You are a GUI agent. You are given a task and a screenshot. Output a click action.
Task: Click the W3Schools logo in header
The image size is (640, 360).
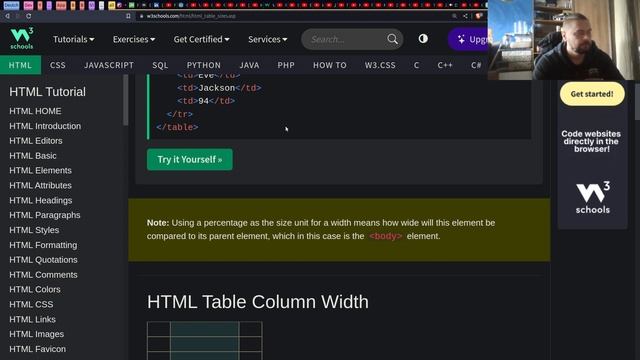[22, 38]
